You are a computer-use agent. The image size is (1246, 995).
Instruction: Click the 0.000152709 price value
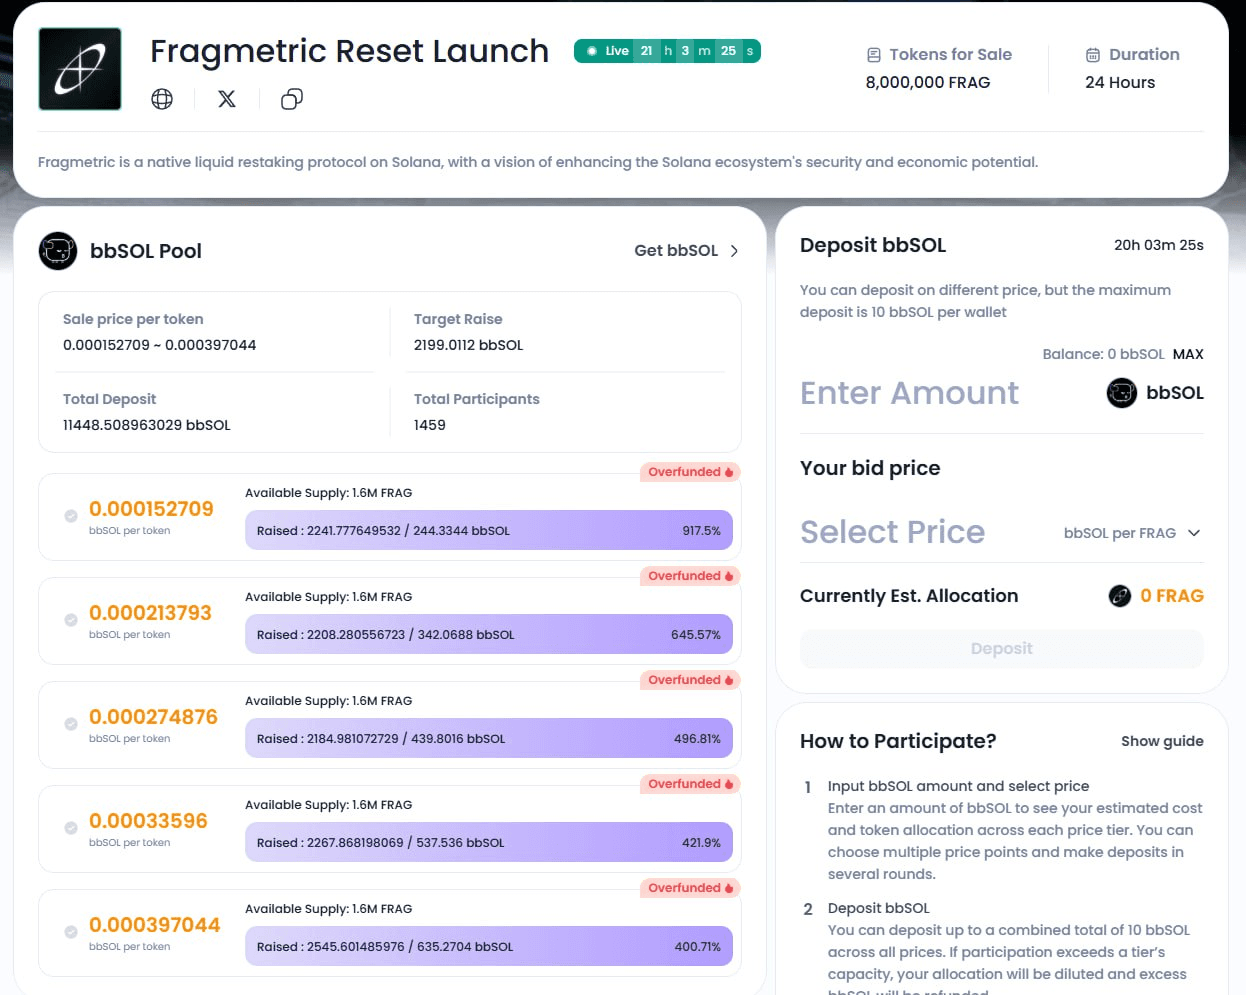pyautogui.click(x=151, y=509)
